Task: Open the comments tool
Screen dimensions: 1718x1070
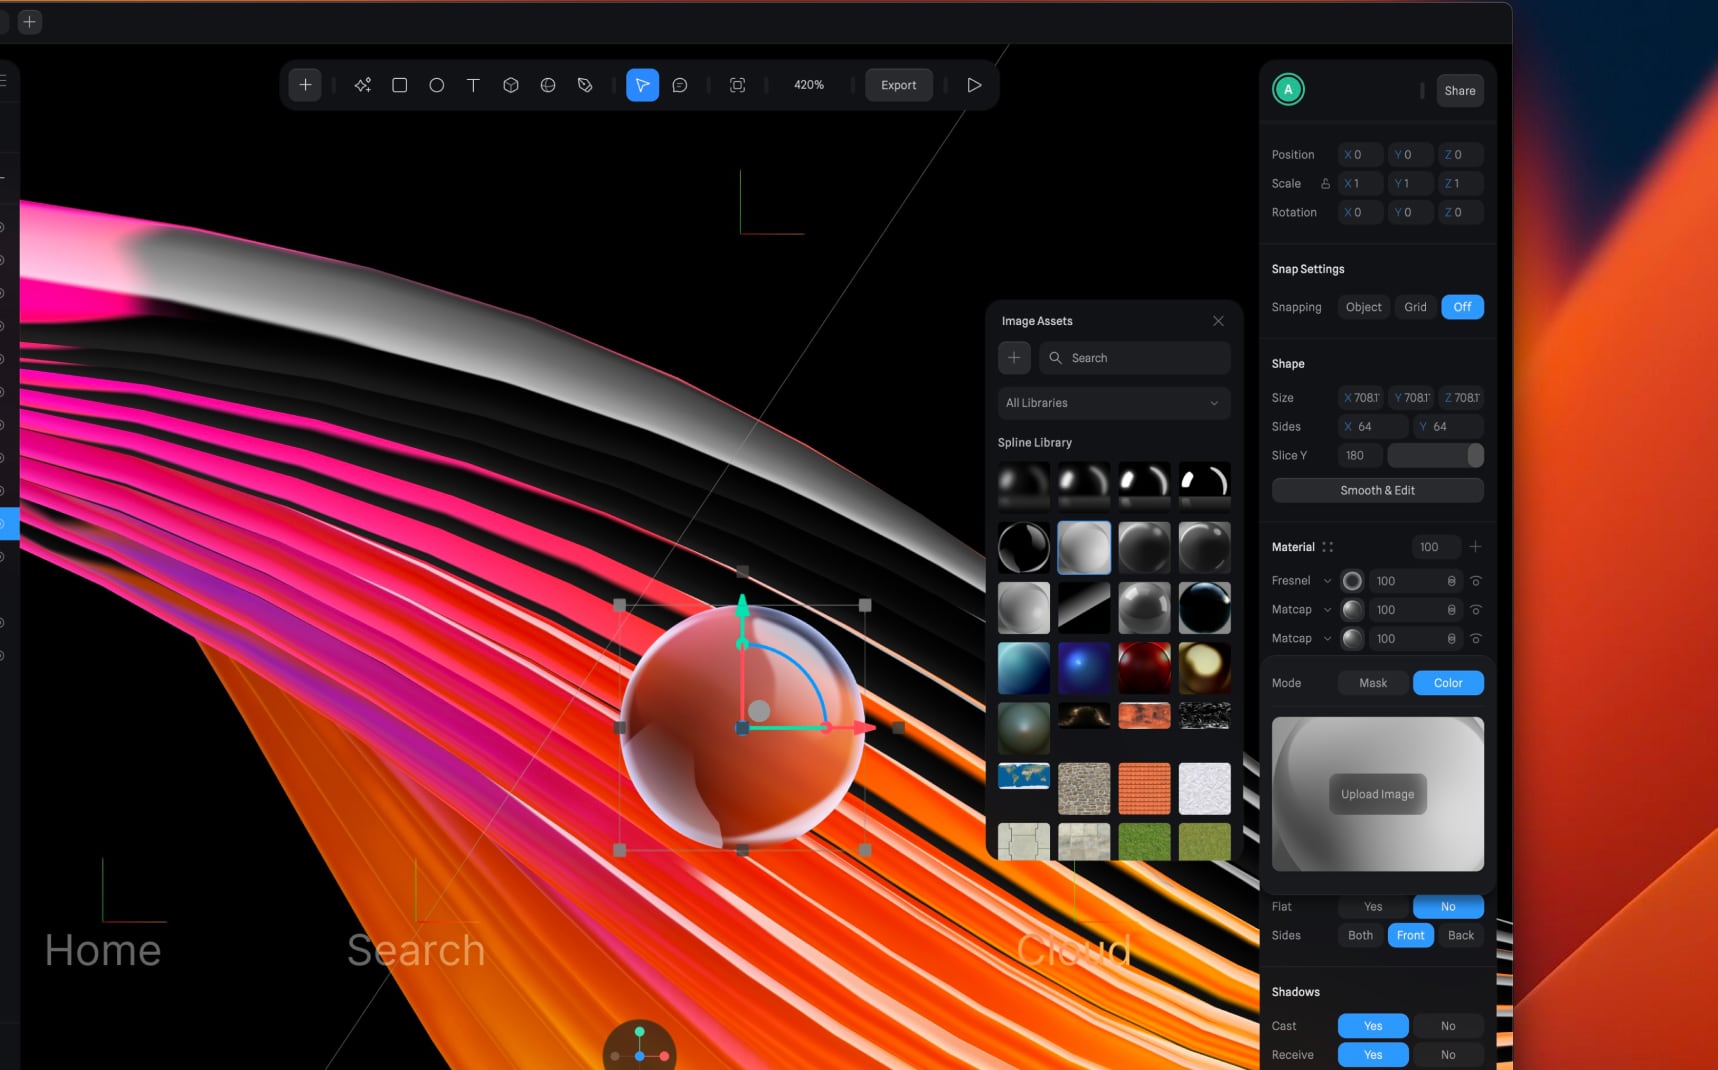Action: (680, 85)
